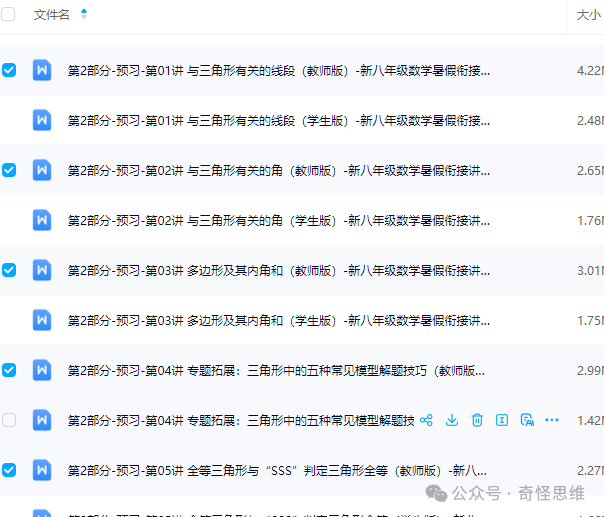Viewport: 604px width, 517px height.
Task: Open file 第02讲 与三角形有关的角（教师版）
Action: coord(279,170)
